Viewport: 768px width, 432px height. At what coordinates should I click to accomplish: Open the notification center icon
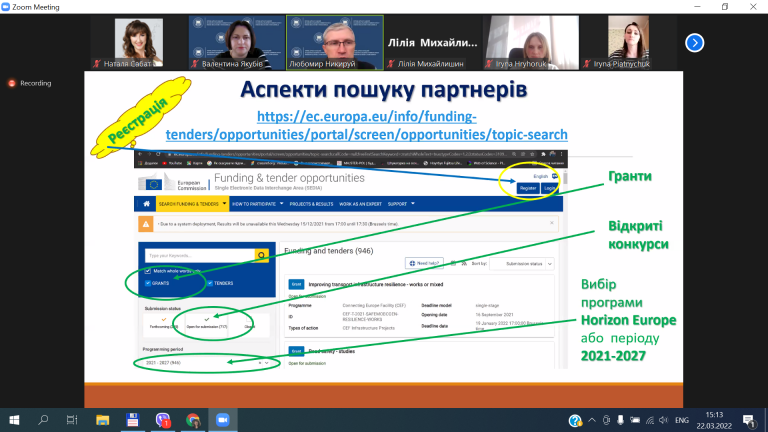click(749, 420)
